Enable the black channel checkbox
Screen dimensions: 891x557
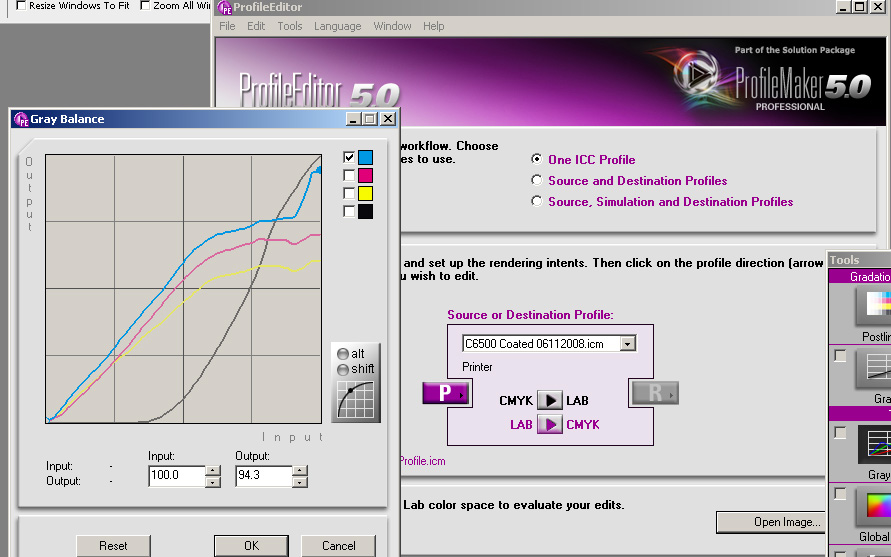click(349, 212)
